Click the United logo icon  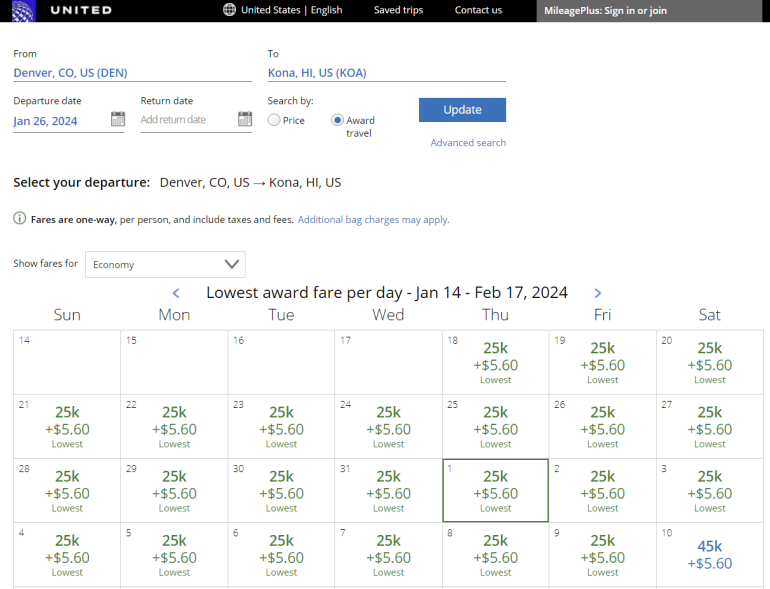(x=22, y=10)
